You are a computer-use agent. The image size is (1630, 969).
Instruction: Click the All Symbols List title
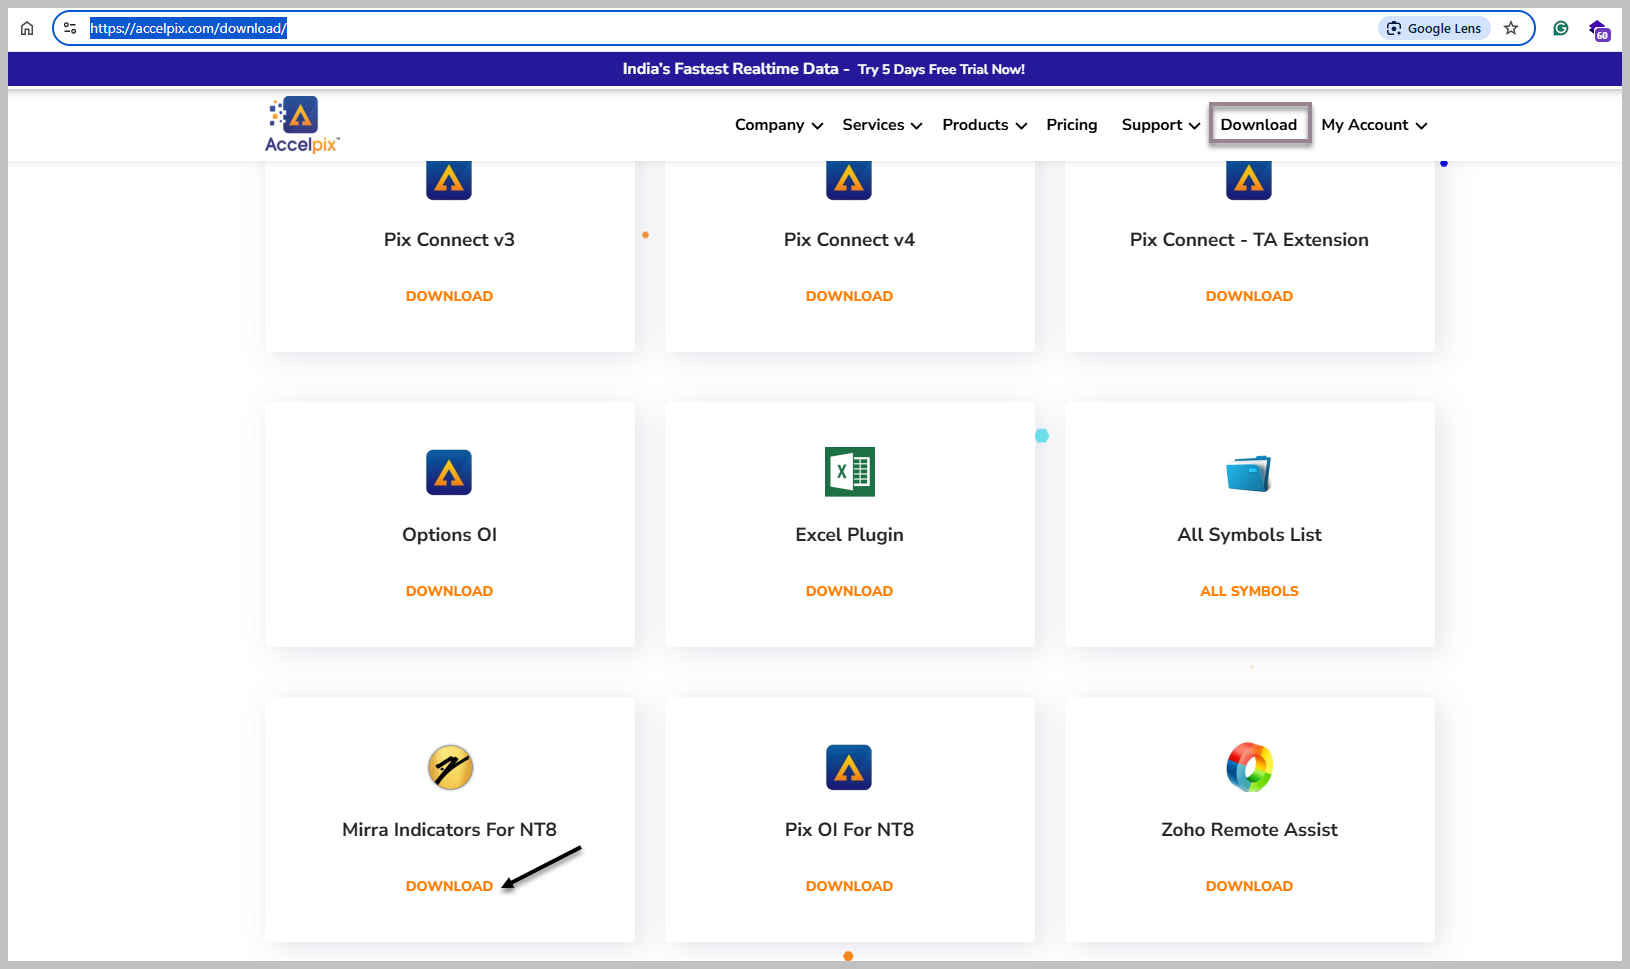click(1249, 535)
